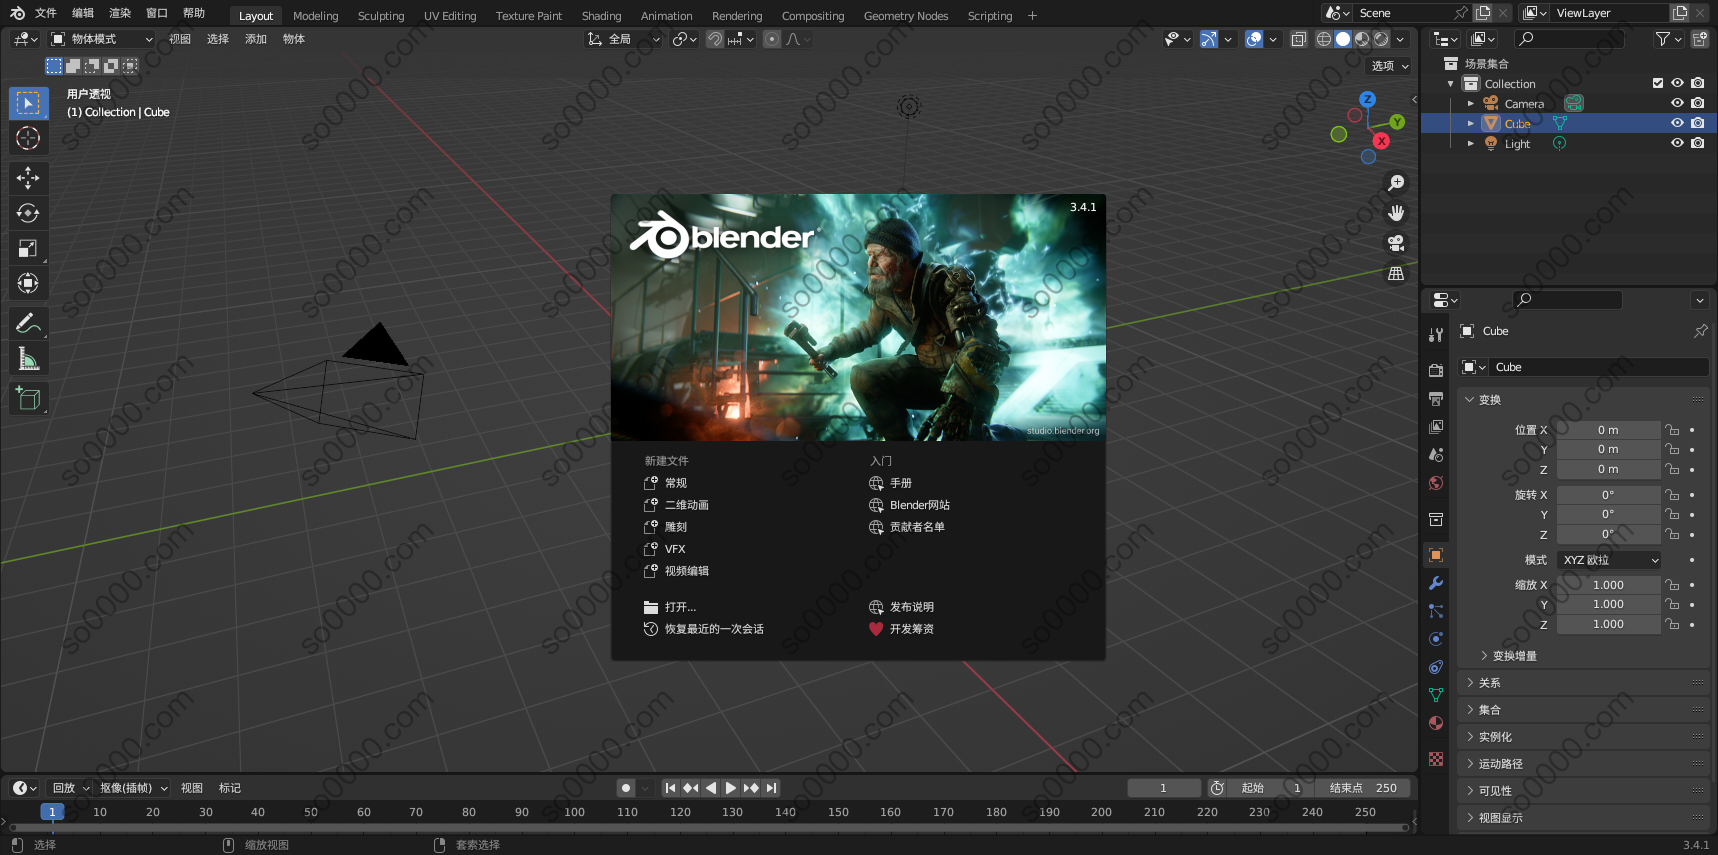Open the Object Mode dropdown
The width and height of the screenshot is (1718, 855).
pos(102,39)
